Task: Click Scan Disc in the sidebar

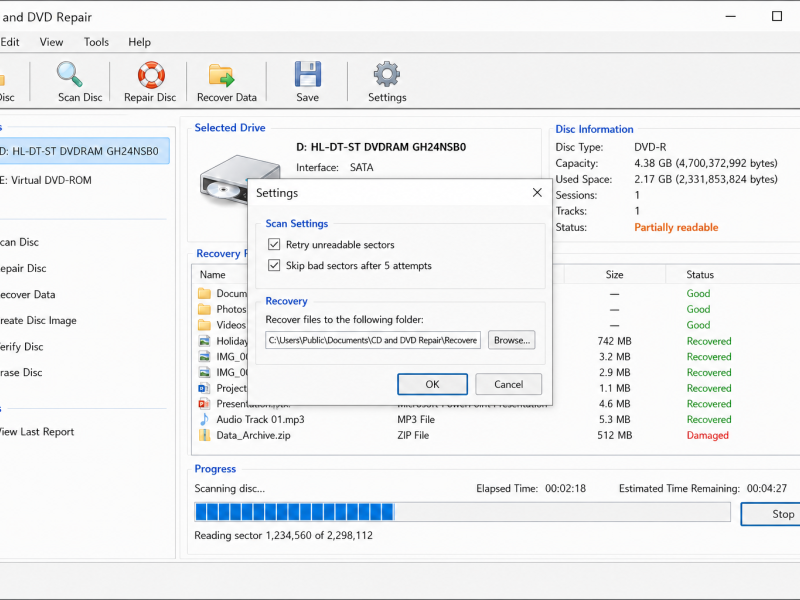Action: pyautogui.click(x=19, y=242)
